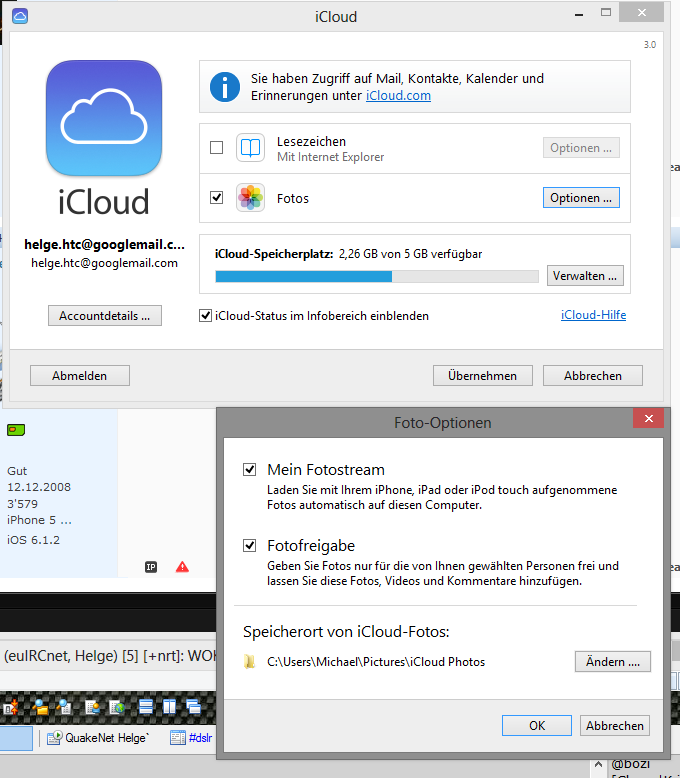Open the iCloud-Hilfe link
Screen dimensions: 680x778
(x=593, y=315)
